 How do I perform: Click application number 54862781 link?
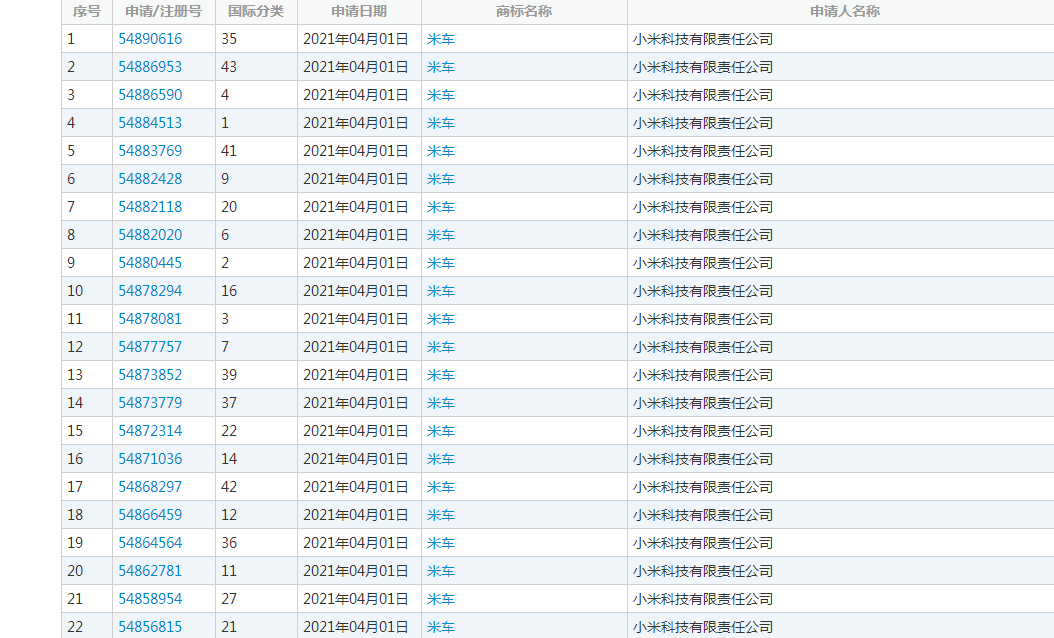150,571
